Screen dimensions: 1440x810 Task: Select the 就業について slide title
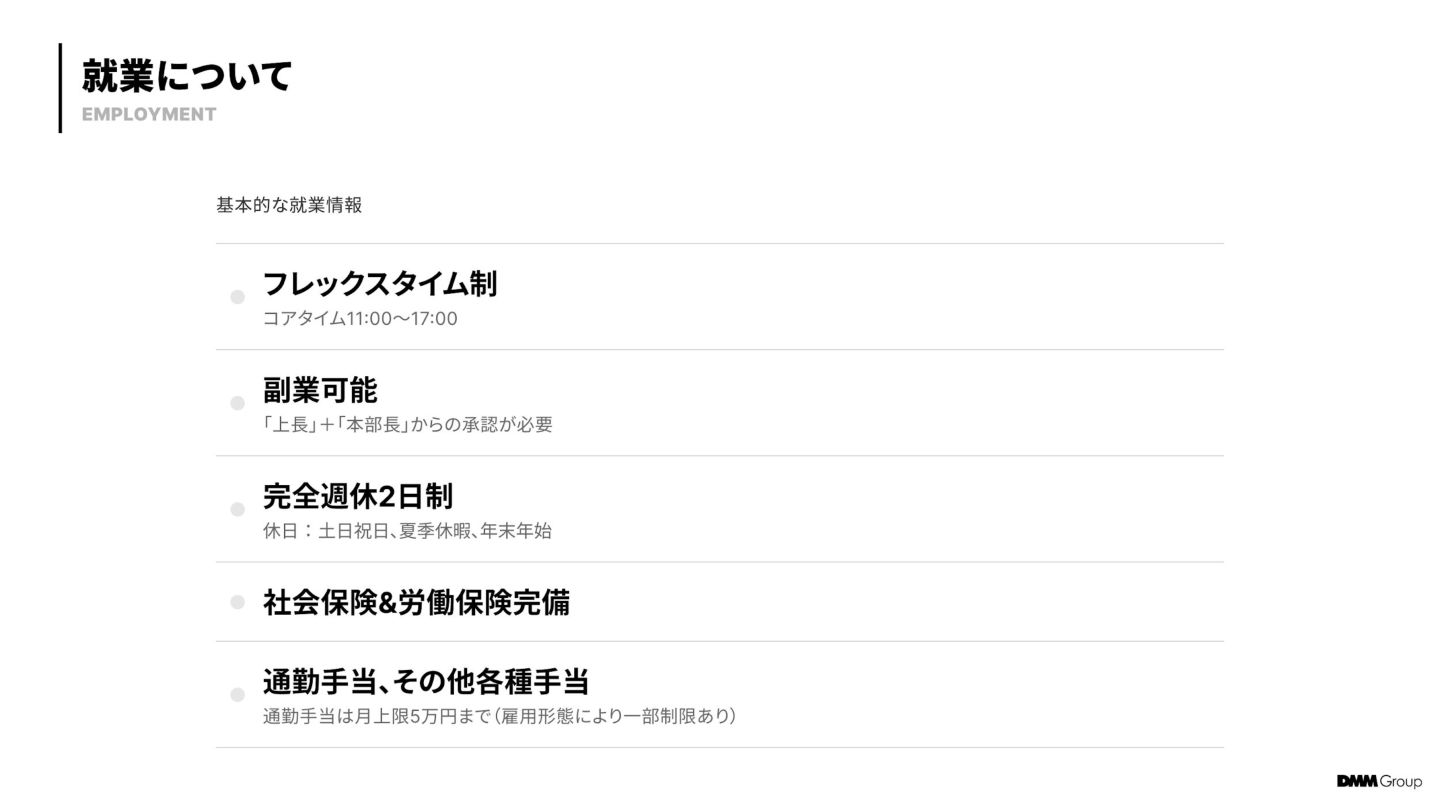pyautogui.click(x=186, y=75)
